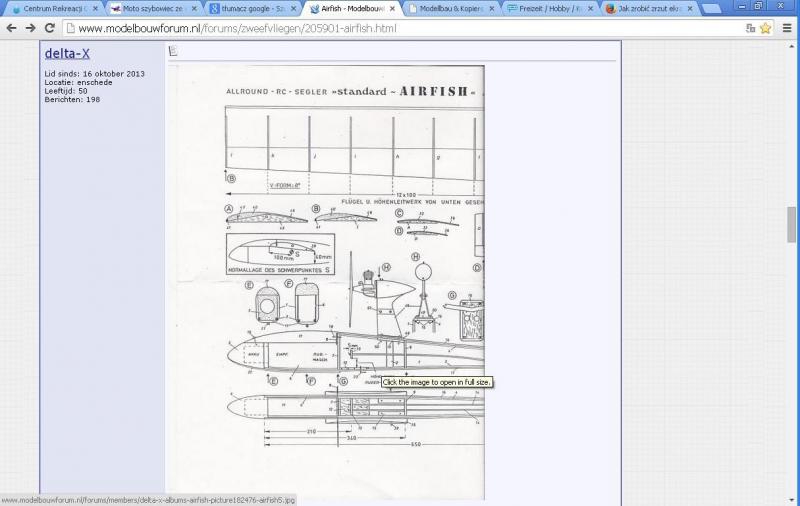800x506 pixels.
Task: Click the scrollbar down arrow
Action: 792,499
